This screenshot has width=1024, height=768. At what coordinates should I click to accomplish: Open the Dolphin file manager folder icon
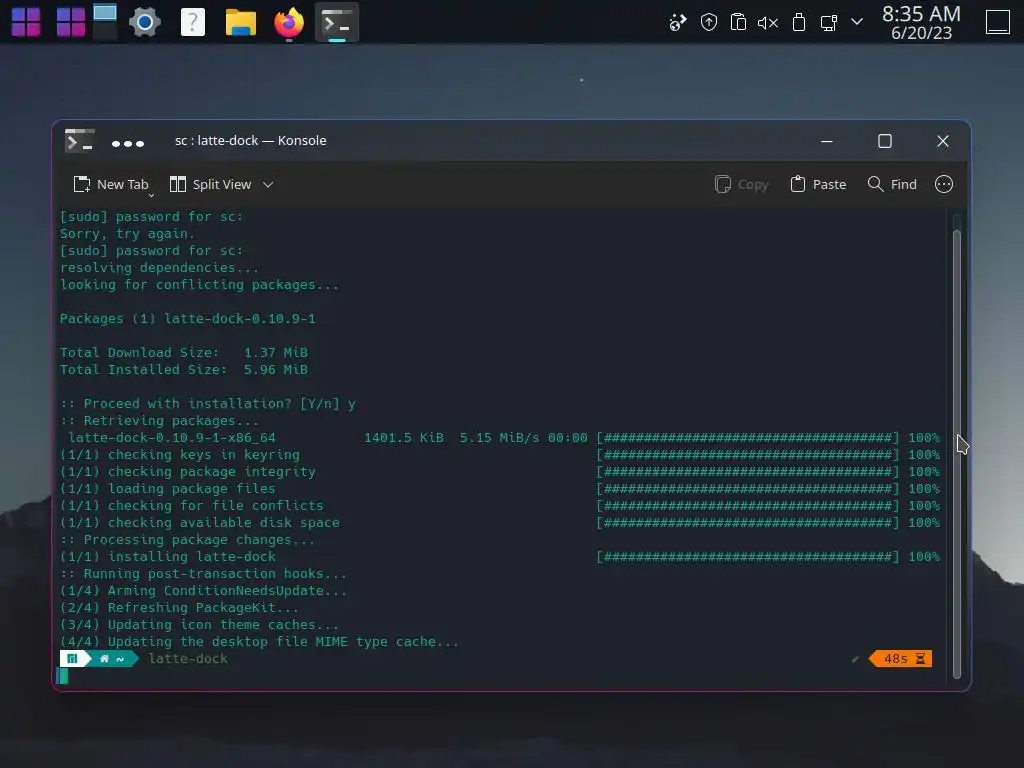(240, 22)
